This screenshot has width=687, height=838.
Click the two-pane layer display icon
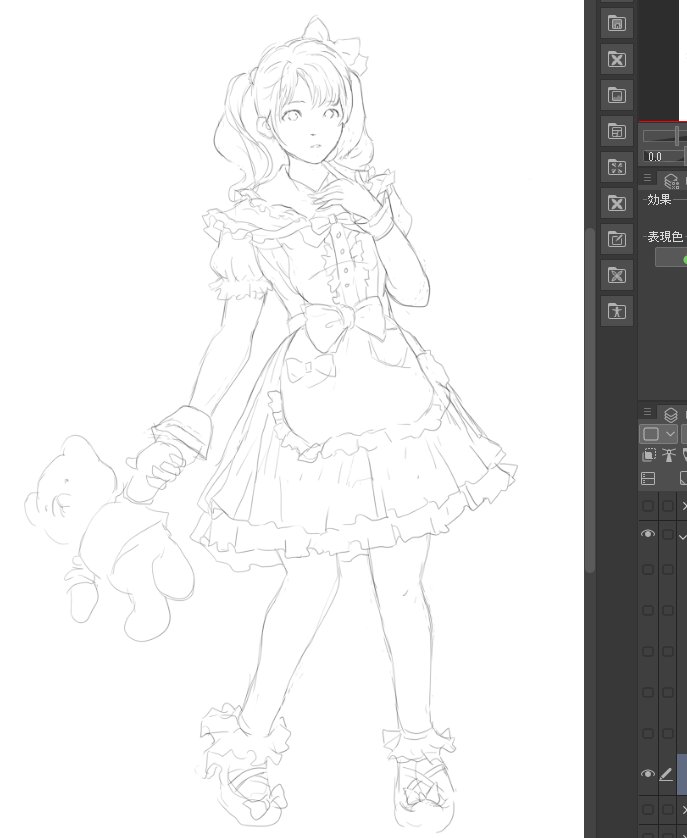648,478
